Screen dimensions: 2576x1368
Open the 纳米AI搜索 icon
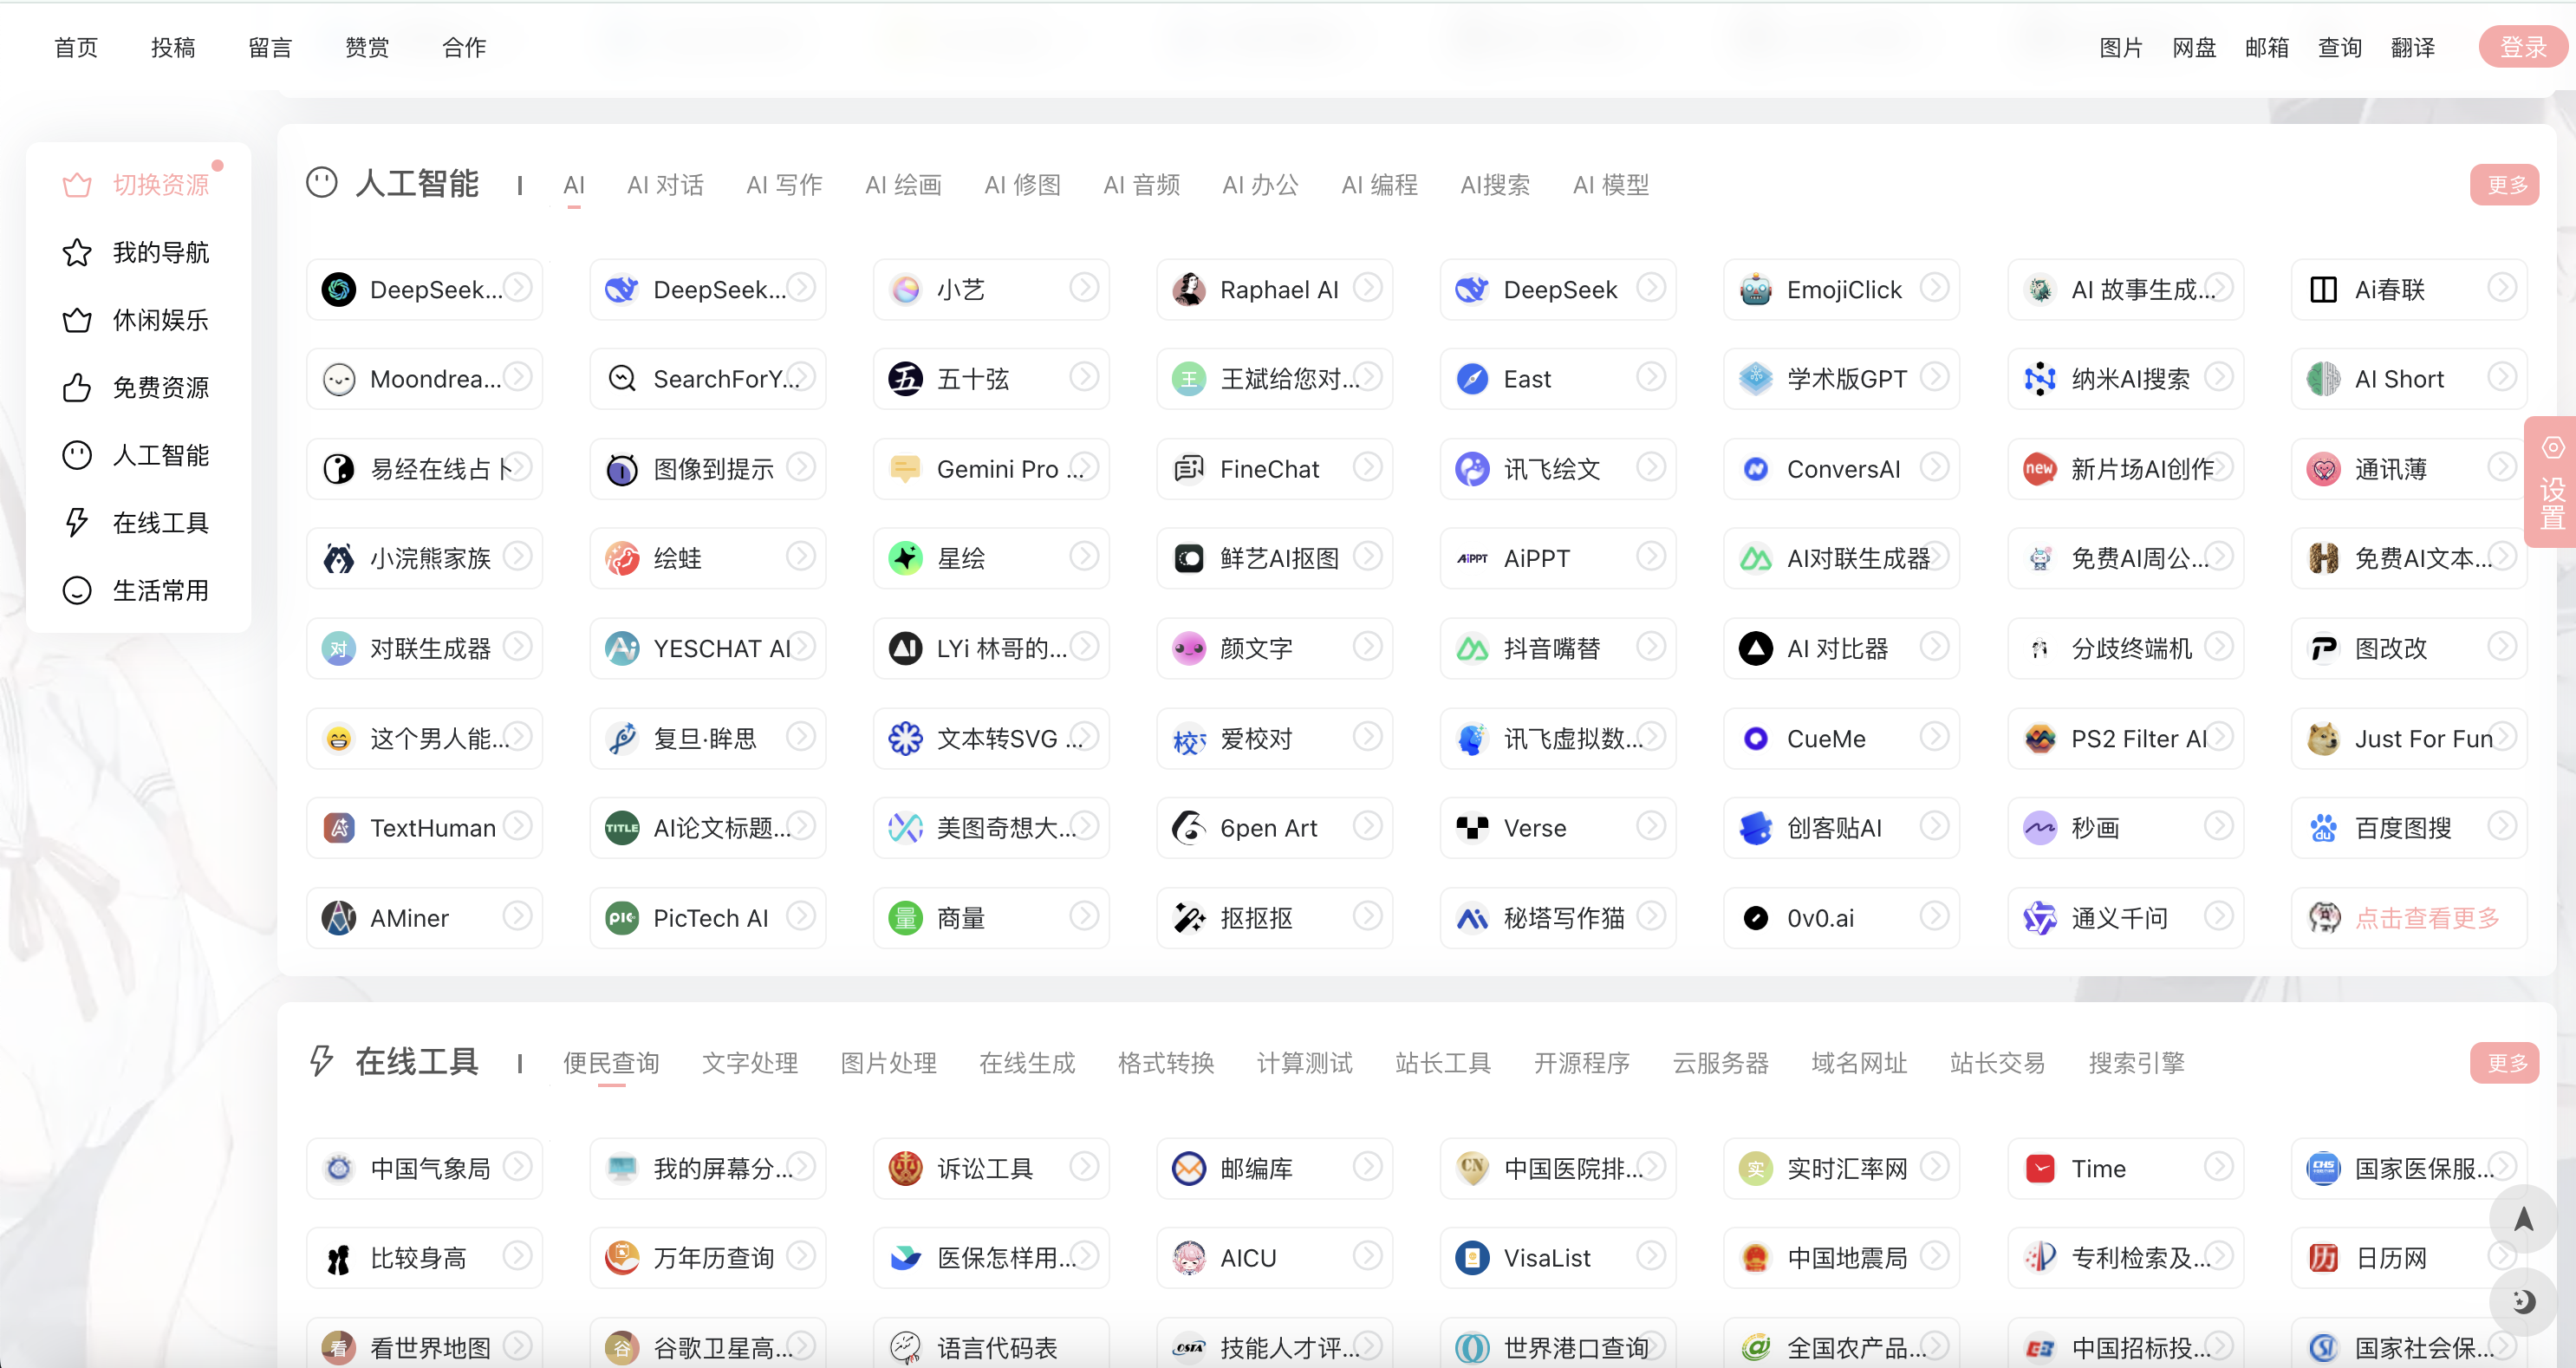2039,379
